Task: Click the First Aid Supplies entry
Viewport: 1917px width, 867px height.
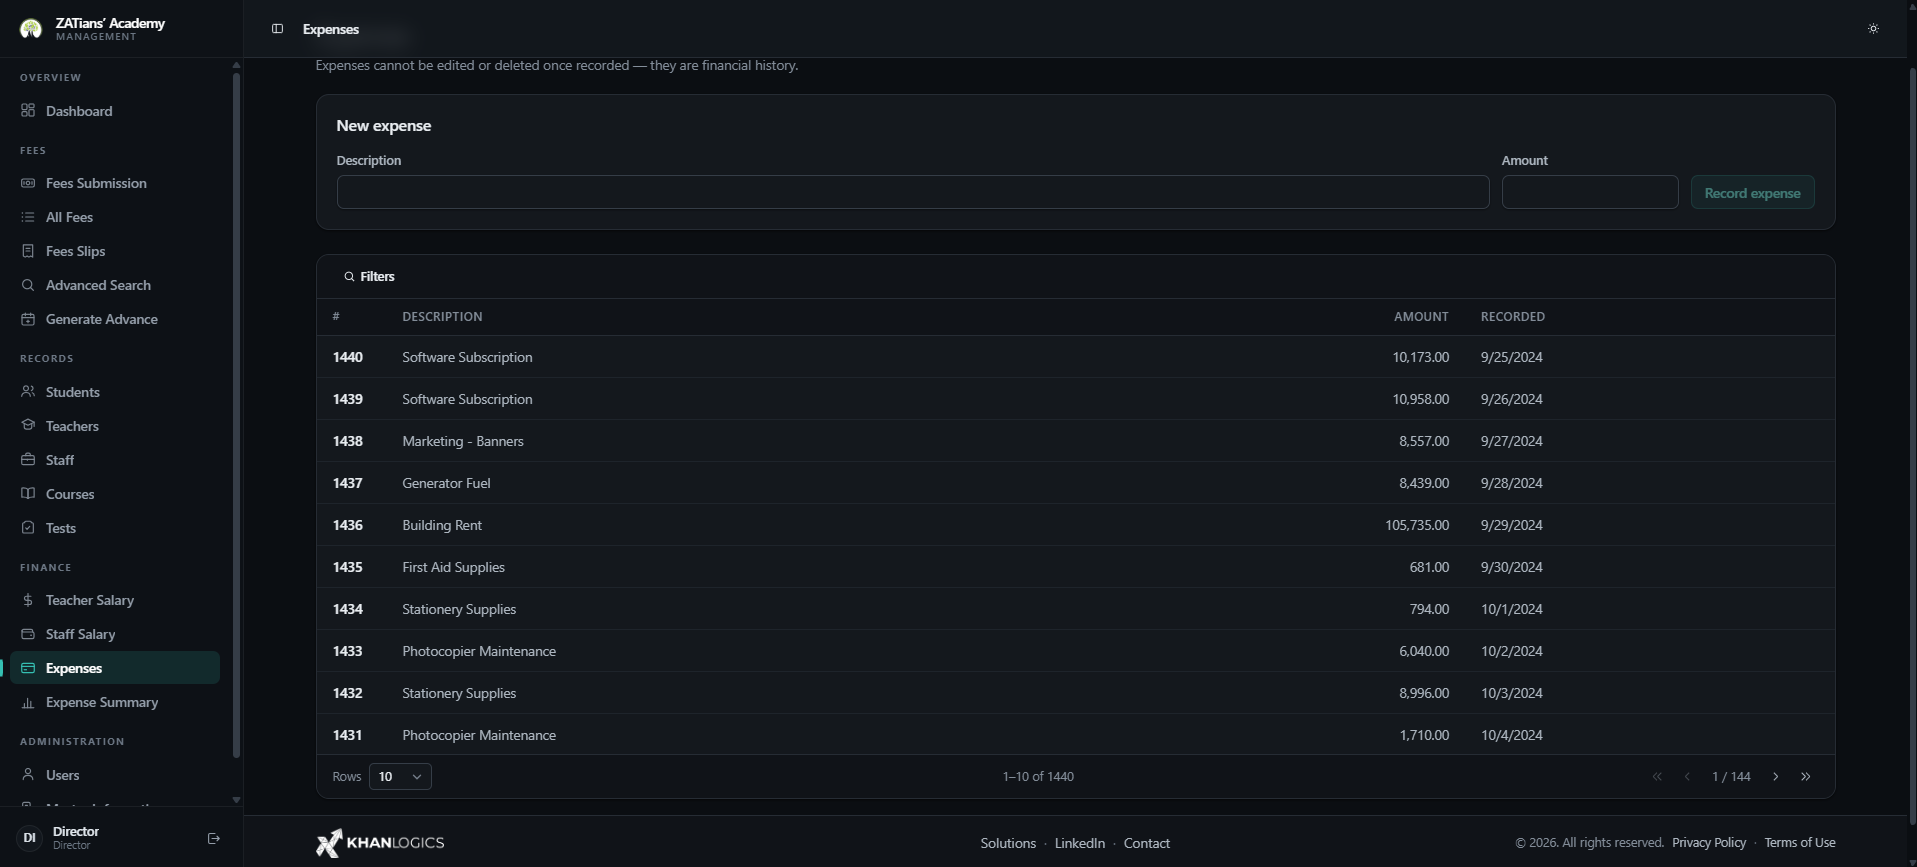Action: (x=453, y=567)
